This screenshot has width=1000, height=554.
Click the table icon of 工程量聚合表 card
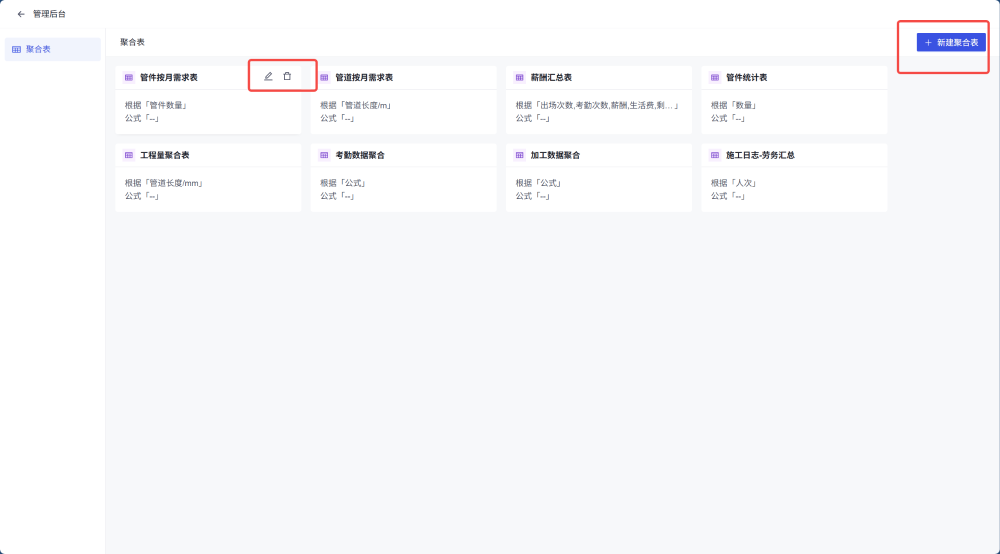click(129, 156)
